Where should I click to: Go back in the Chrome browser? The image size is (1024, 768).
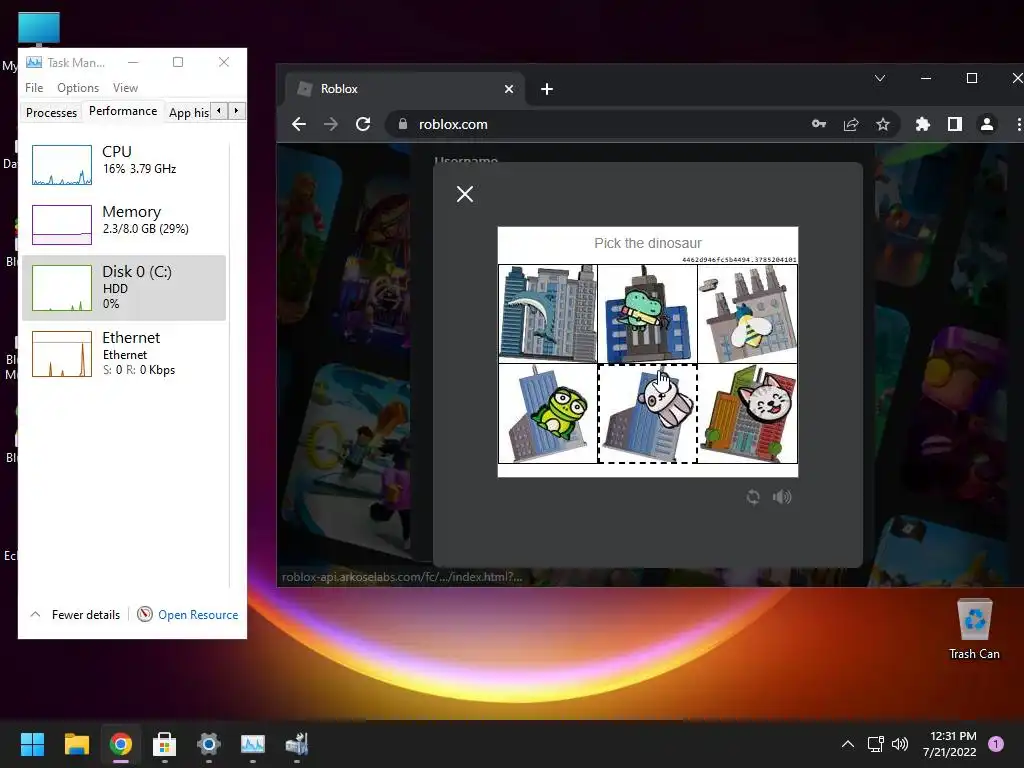click(299, 124)
